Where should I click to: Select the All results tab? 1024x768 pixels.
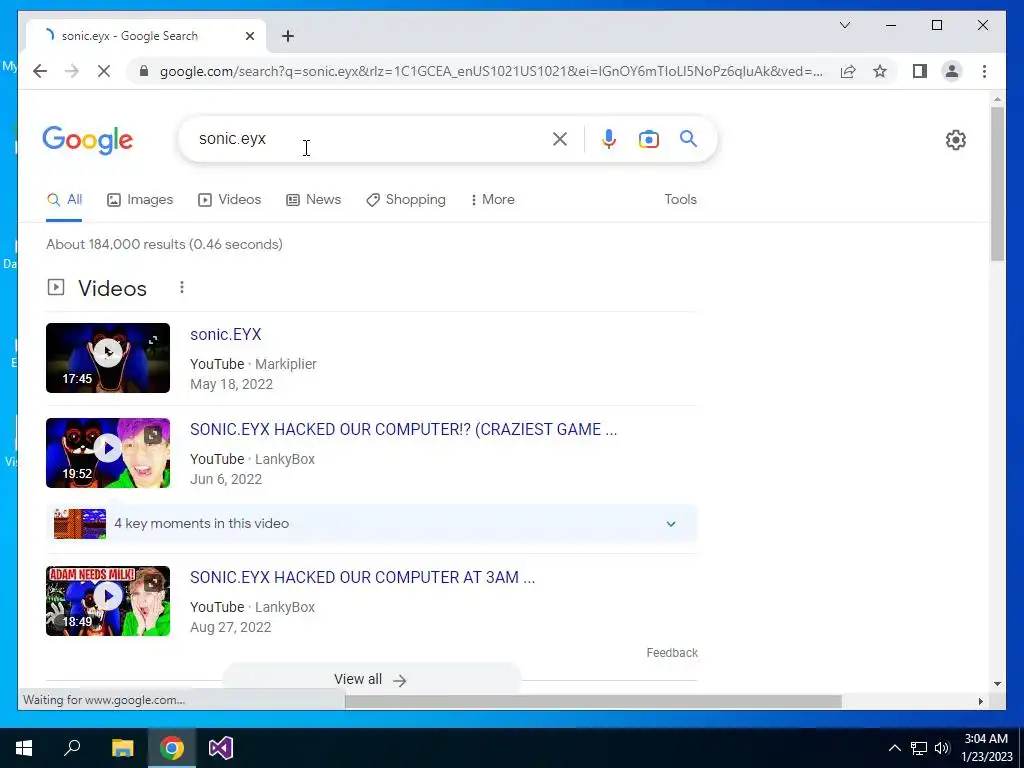click(65, 200)
